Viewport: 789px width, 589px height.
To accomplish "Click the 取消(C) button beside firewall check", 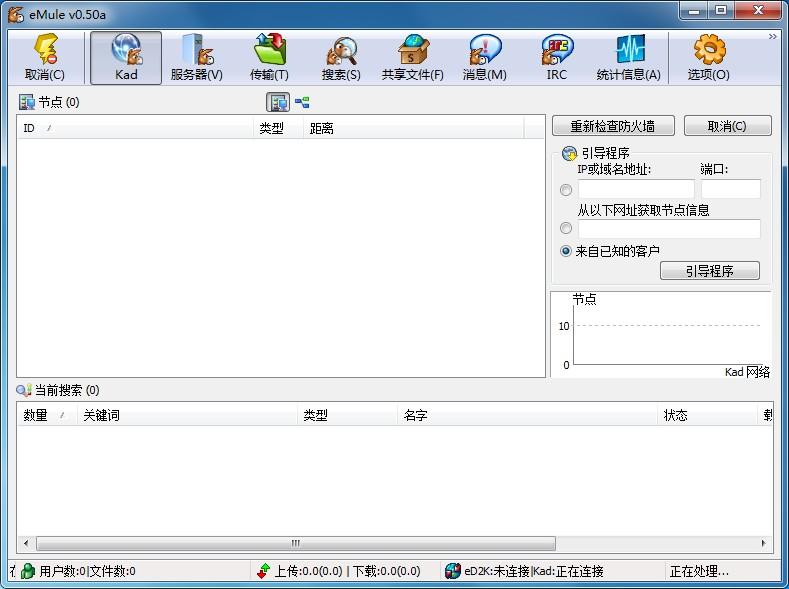I will pyautogui.click(x=727, y=126).
